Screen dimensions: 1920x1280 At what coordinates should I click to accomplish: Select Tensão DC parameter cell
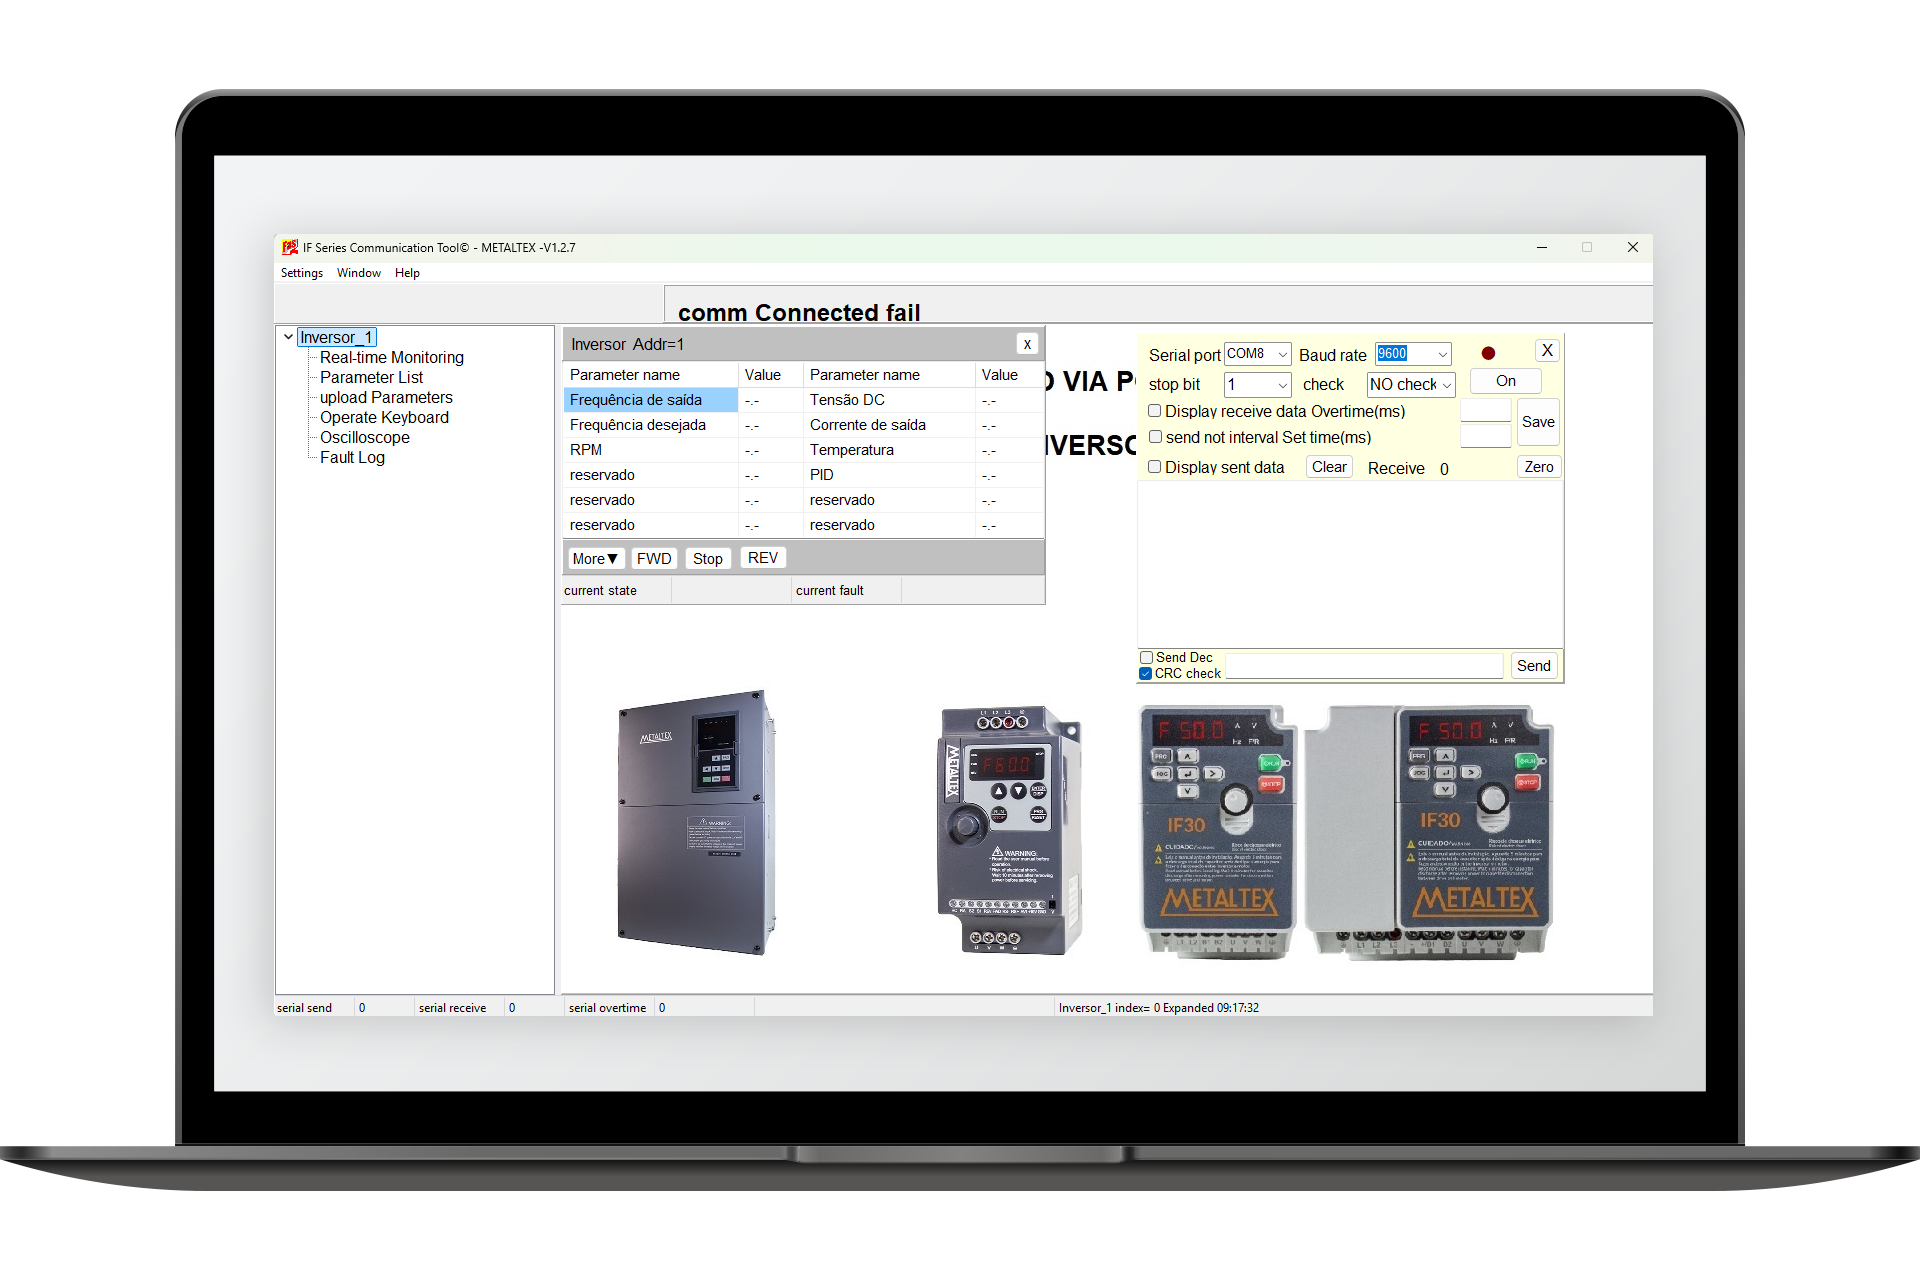889,400
